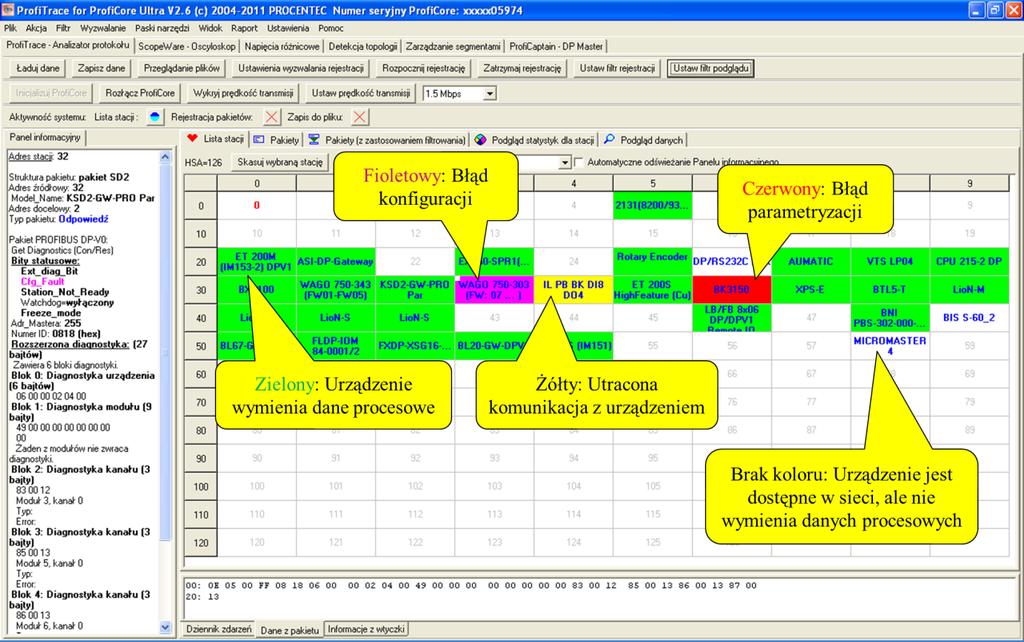The image size is (1024, 642).
Task: Select the ET 200S HighFeature station cell
Action: click(x=652, y=289)
